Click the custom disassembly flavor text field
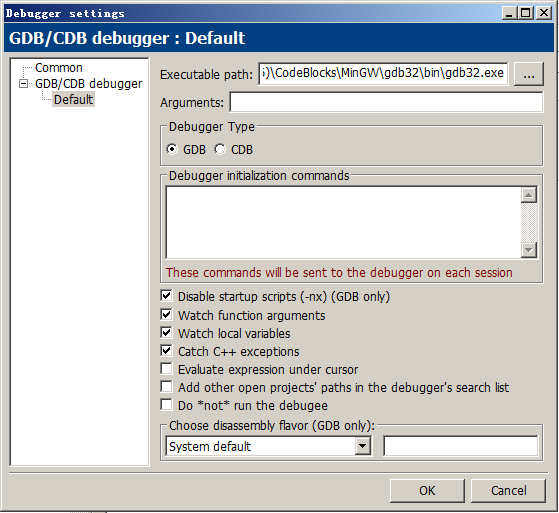The height and width of the screenshot is (513, 559). click(x=461, y=446)
